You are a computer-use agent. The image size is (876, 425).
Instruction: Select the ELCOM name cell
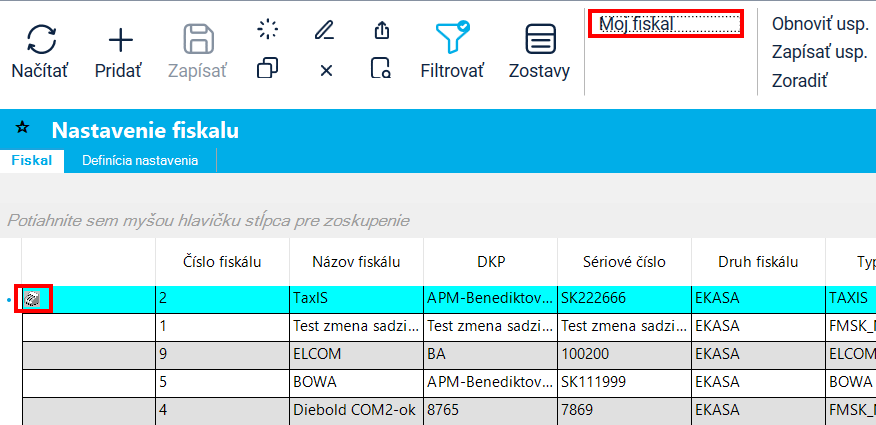pos(356,355)
